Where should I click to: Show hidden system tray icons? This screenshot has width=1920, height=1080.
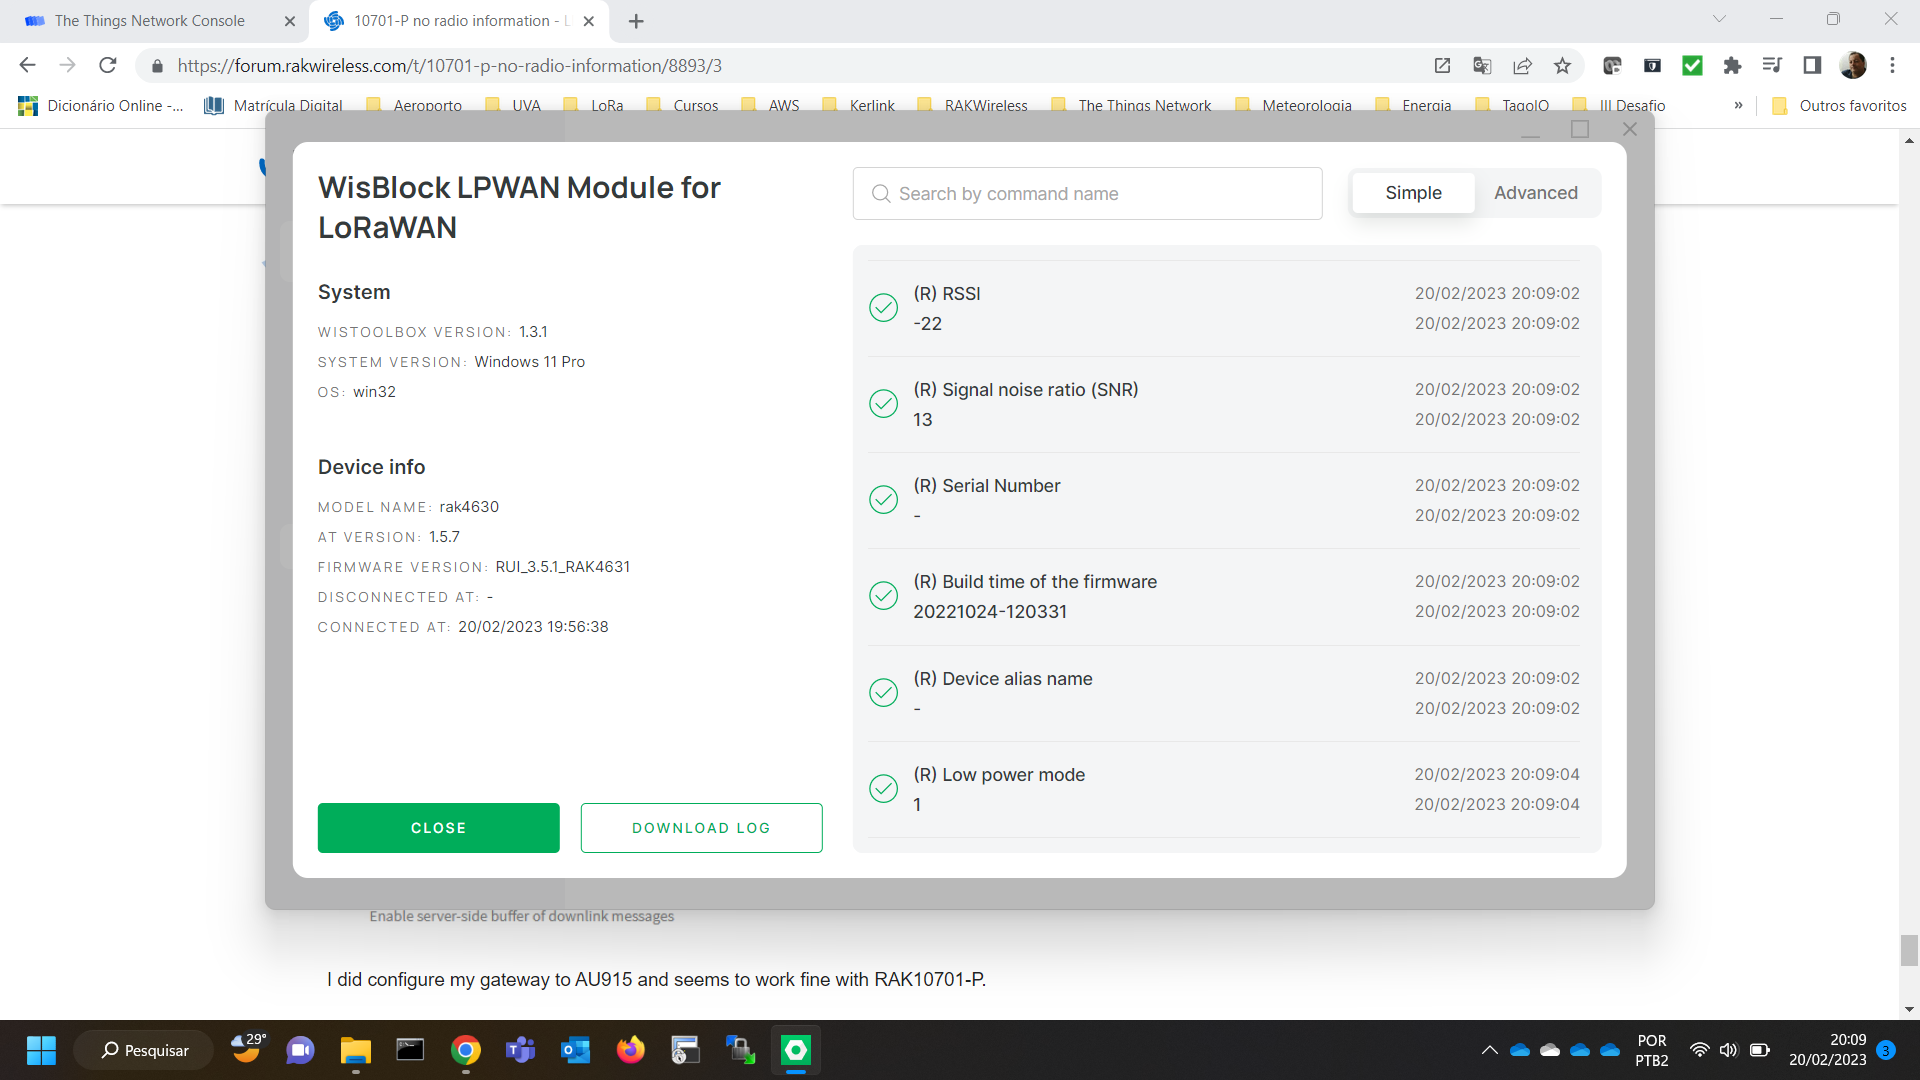pos(1489,1050)
